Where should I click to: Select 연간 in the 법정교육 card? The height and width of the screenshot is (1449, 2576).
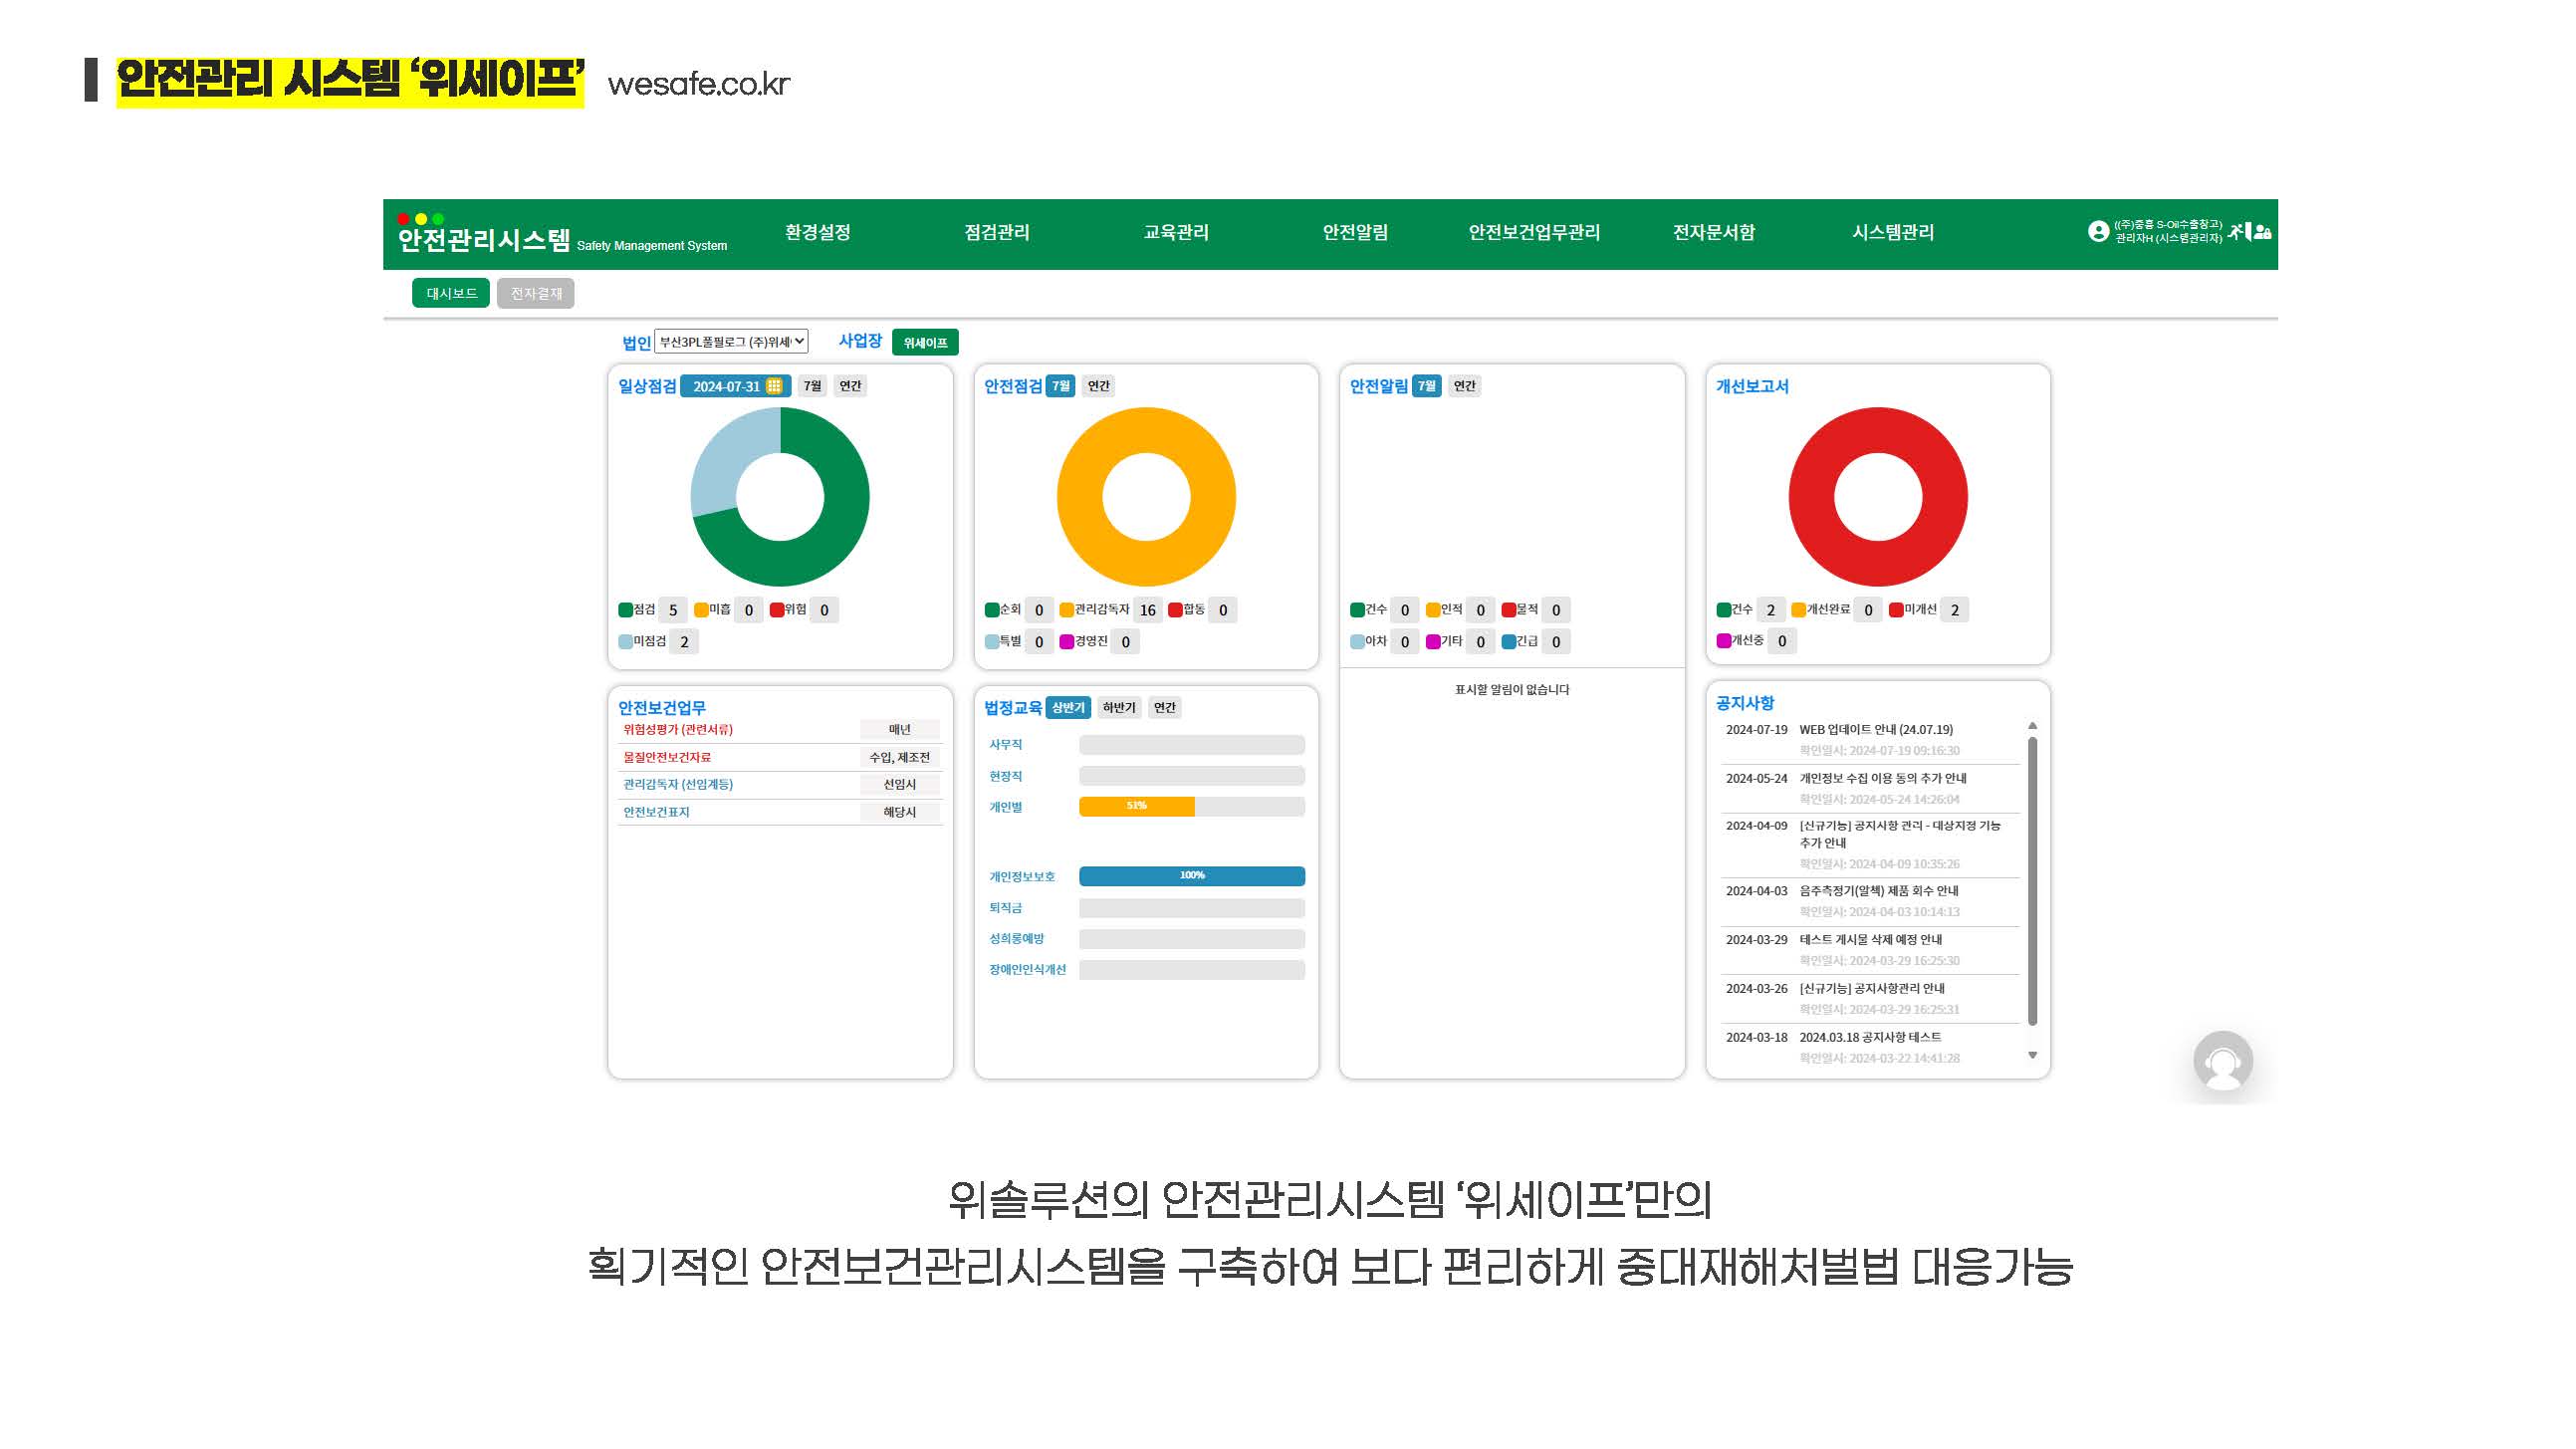click(x=1165, y=708)
